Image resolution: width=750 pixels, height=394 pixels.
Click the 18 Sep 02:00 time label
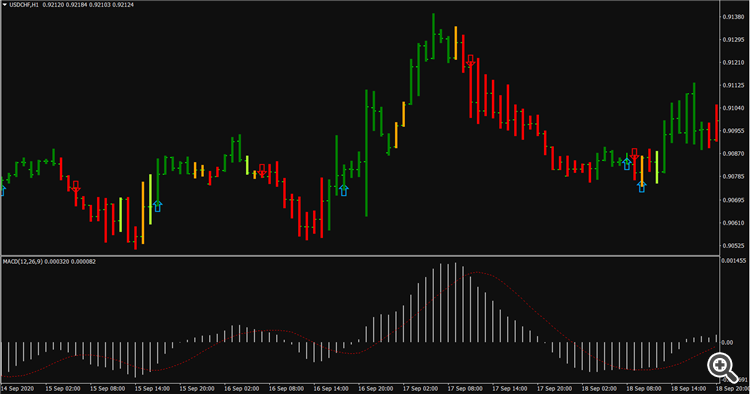(599, 389)
